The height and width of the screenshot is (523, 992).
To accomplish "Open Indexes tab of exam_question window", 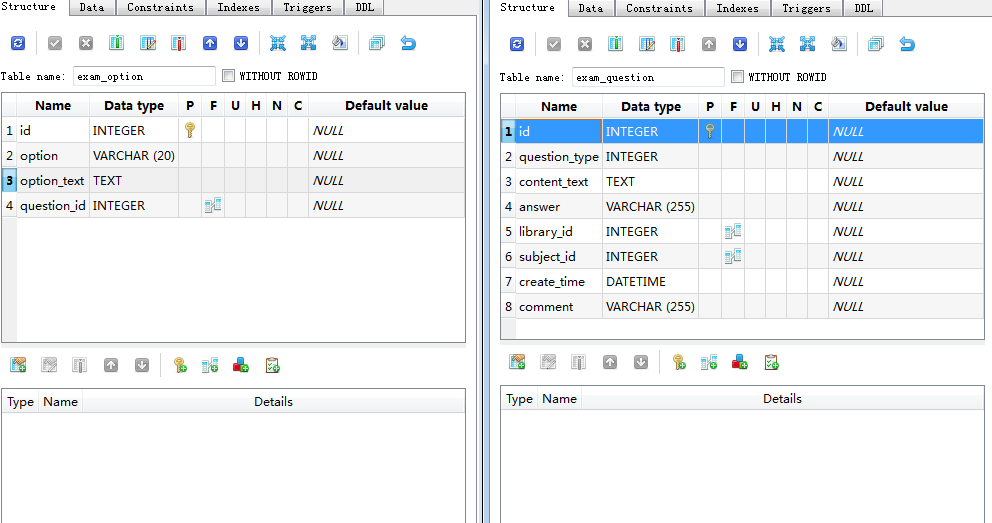I will [738, 8].
